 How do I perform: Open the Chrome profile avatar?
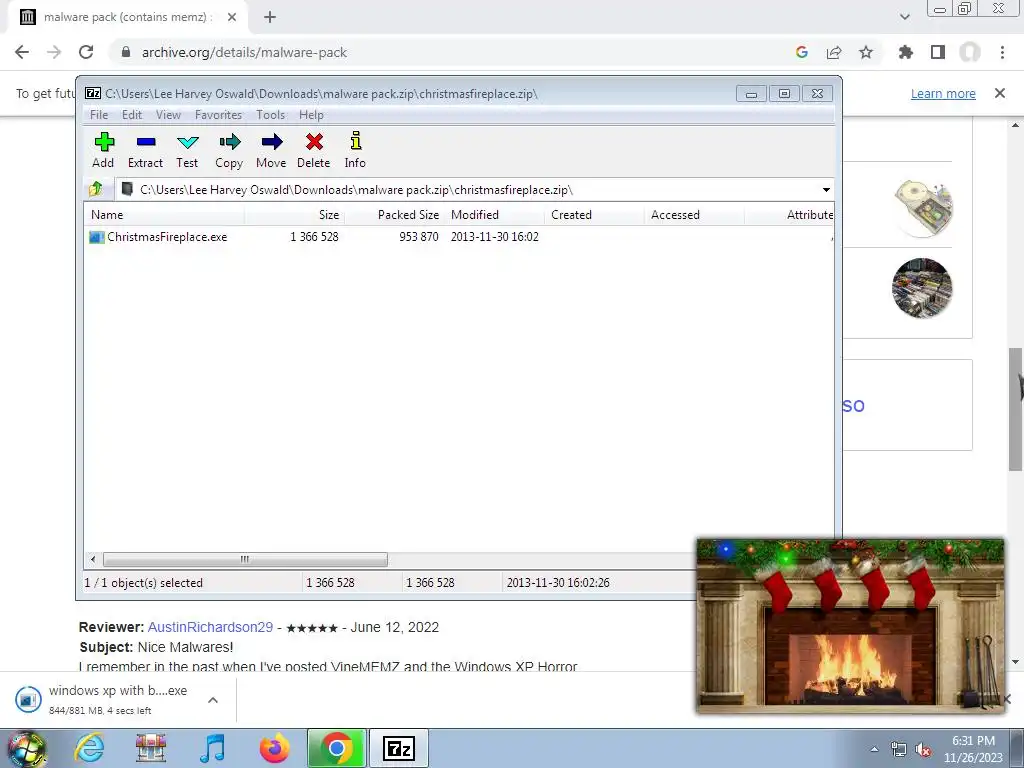[x=970, y=52]
